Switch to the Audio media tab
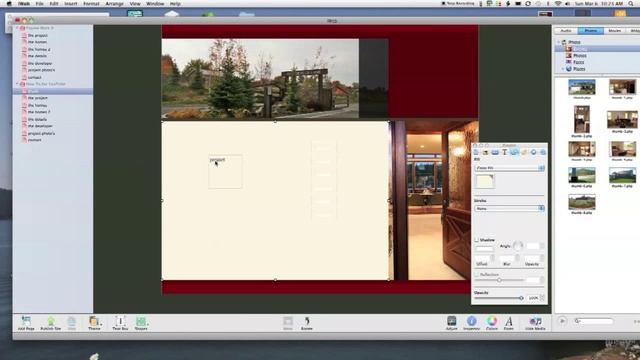Screen dimensions: 640x360 (566, 31)
